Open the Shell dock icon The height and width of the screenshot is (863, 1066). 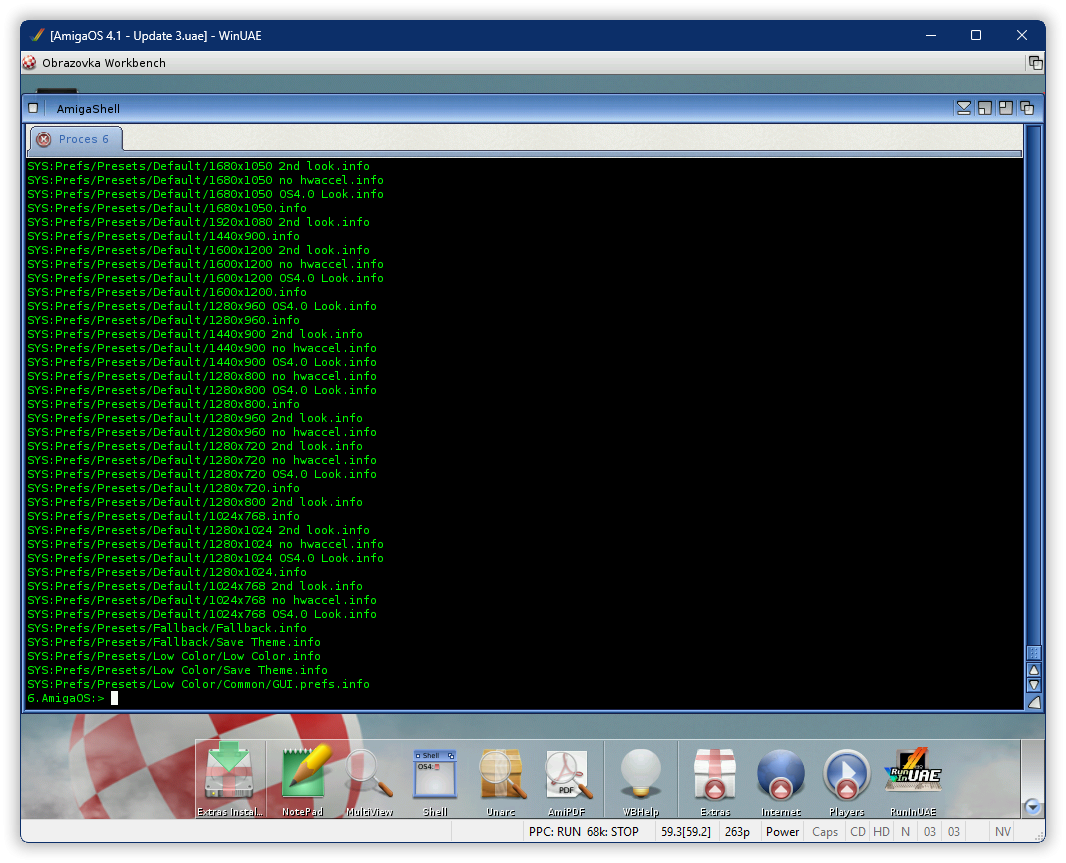click(435, 777)
